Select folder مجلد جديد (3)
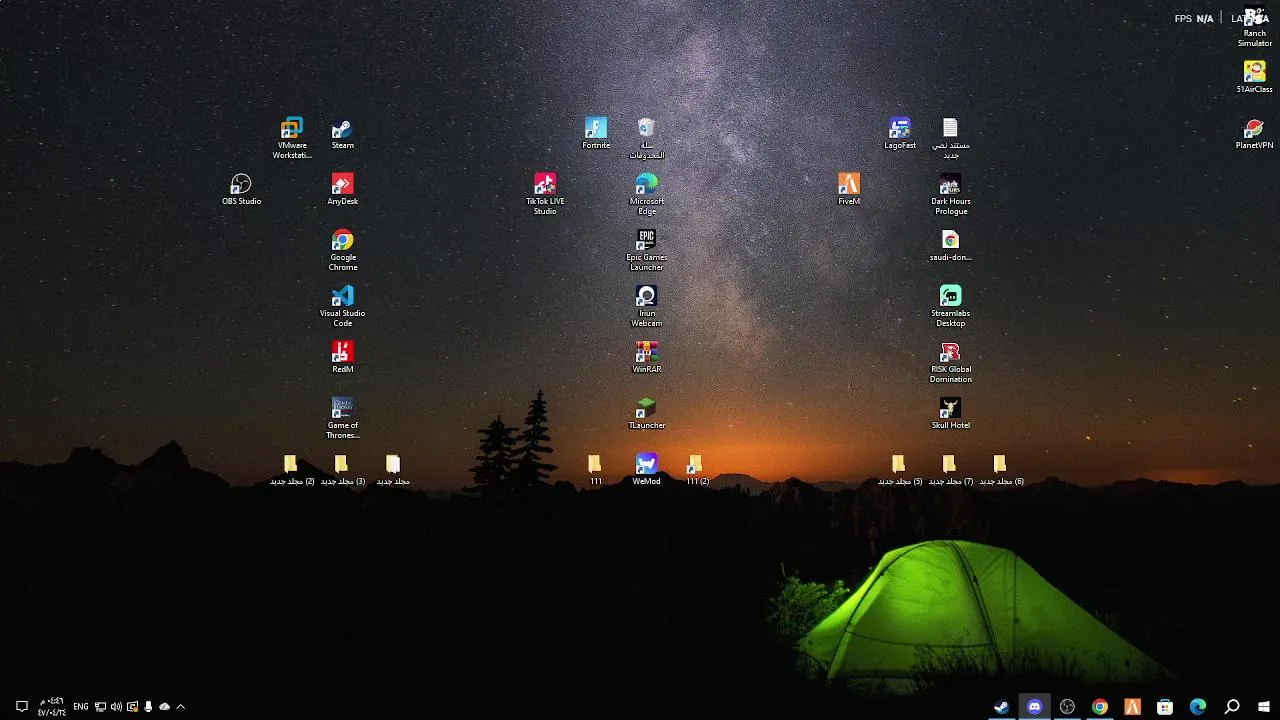Image resolution: width=1280 pixels, height=720 pixels. click(x=342, y=470)
